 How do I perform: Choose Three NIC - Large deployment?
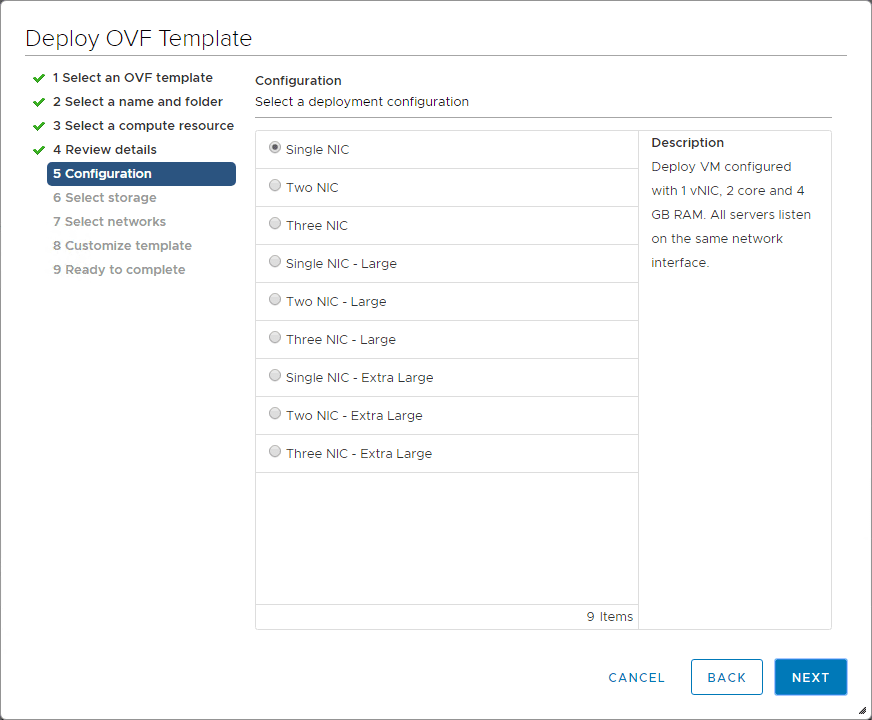pyautogui.click(x=275, y=337)
